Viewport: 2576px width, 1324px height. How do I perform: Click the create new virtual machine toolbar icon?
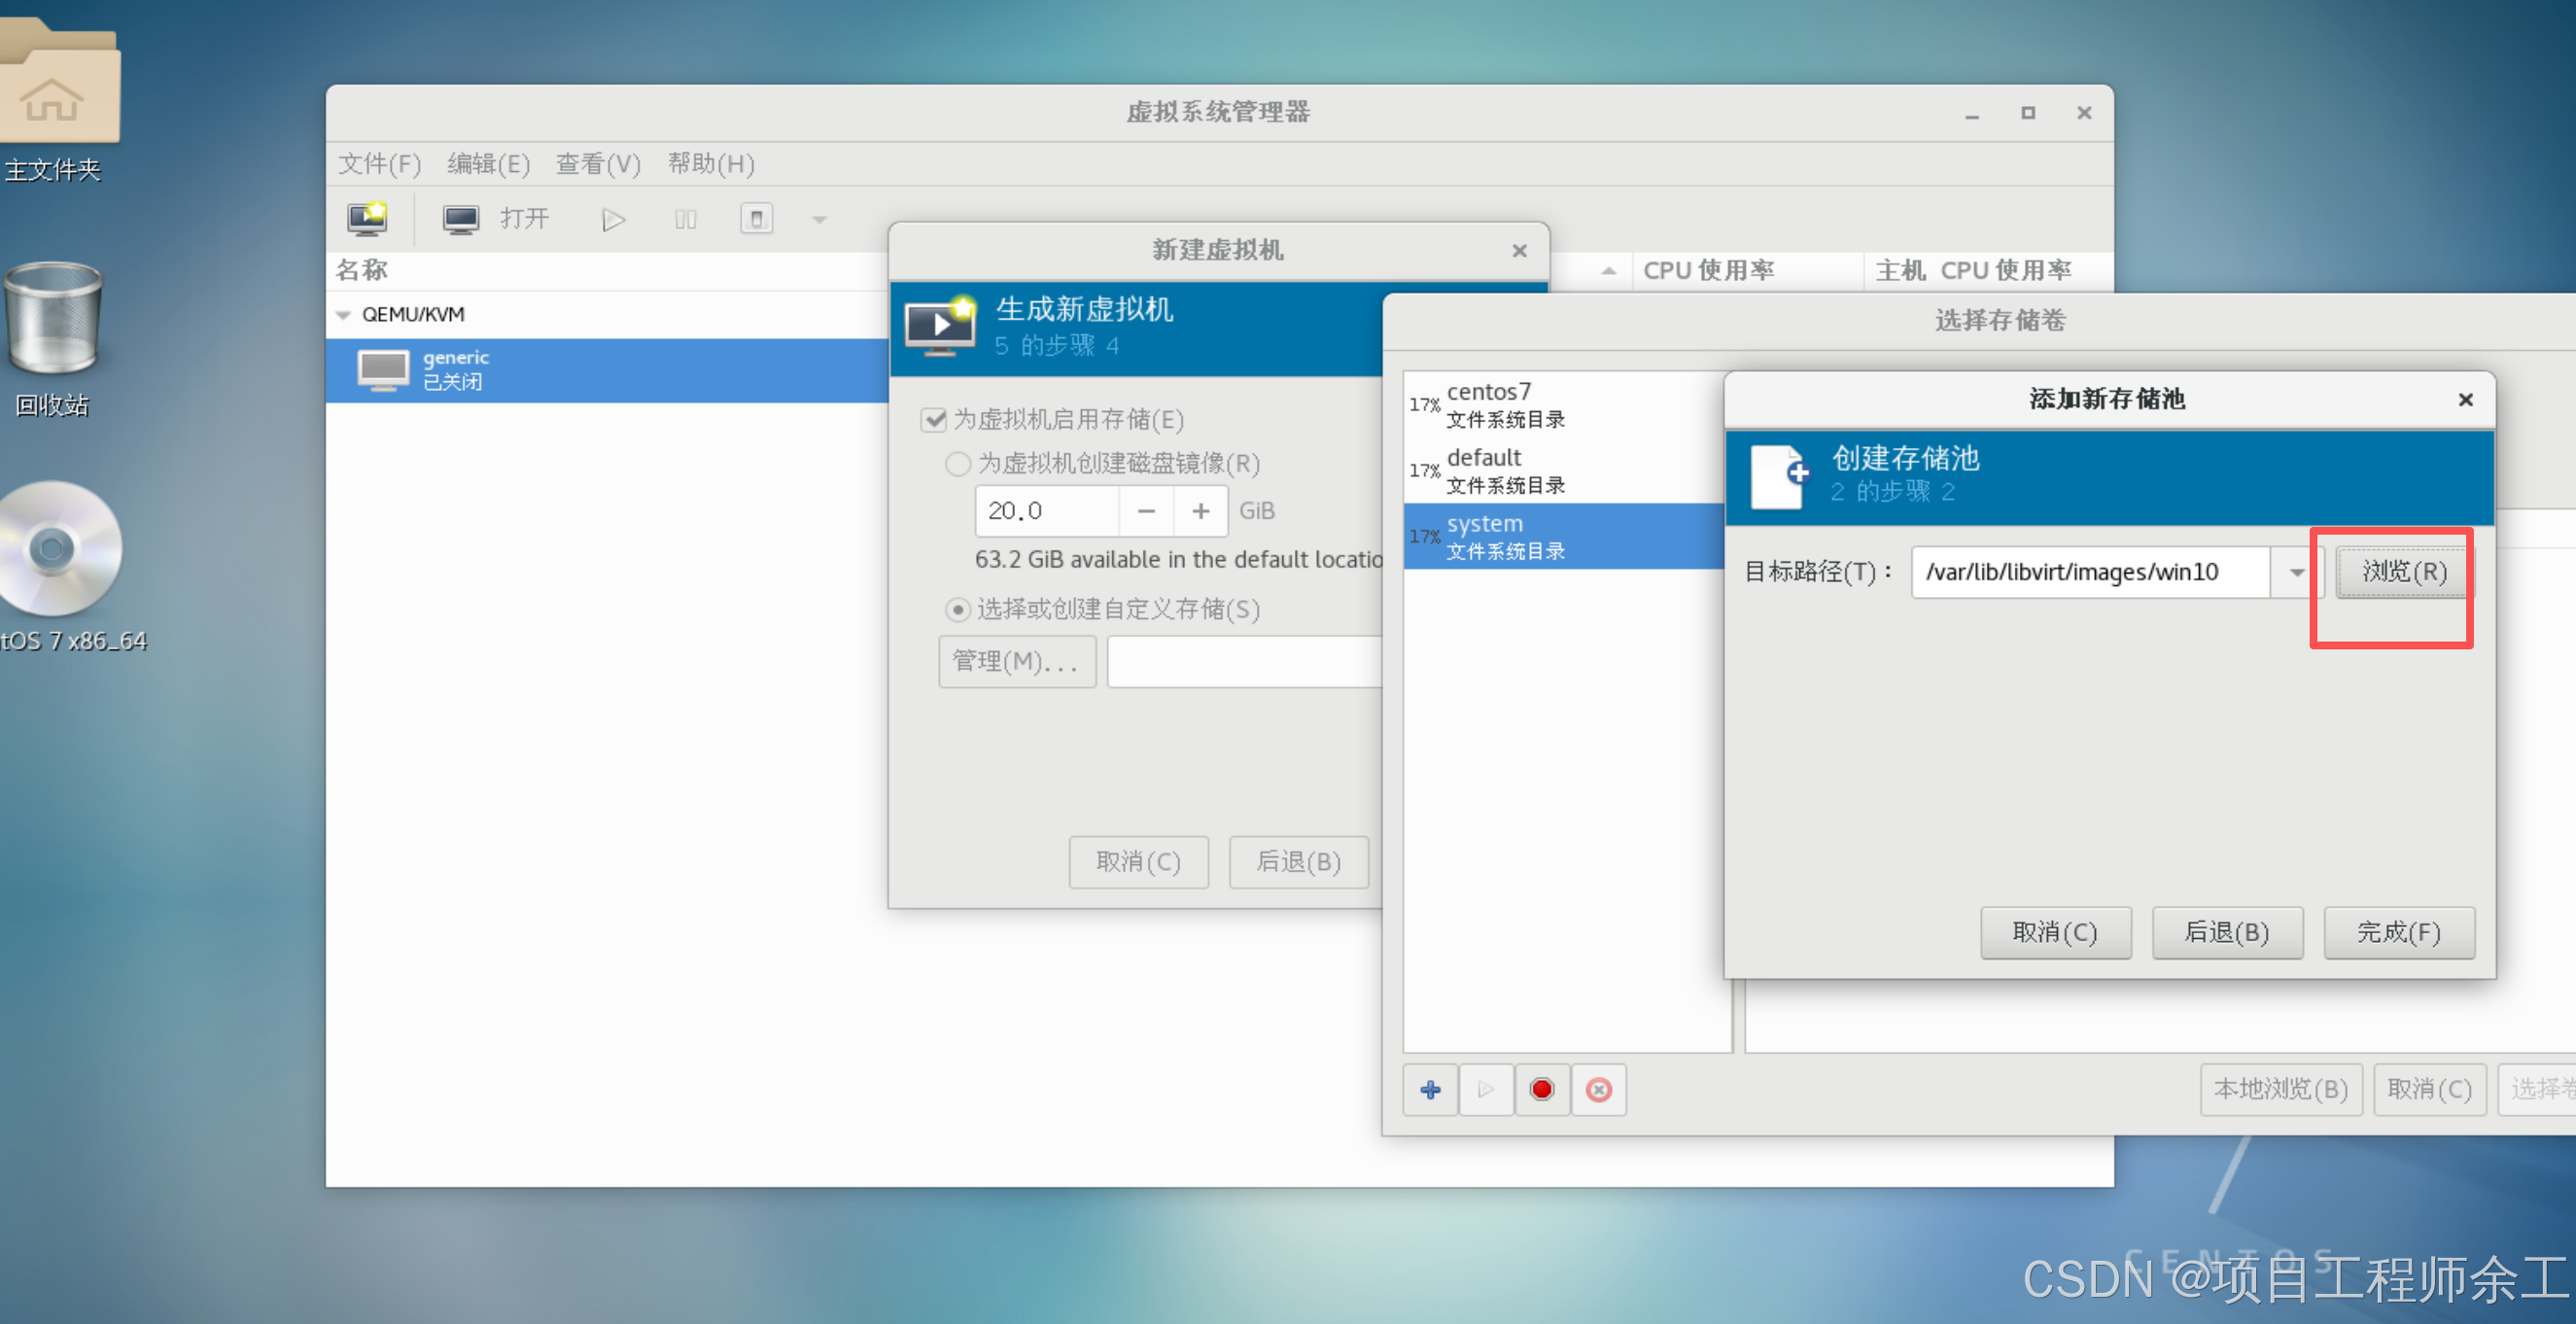click(367, 218)
